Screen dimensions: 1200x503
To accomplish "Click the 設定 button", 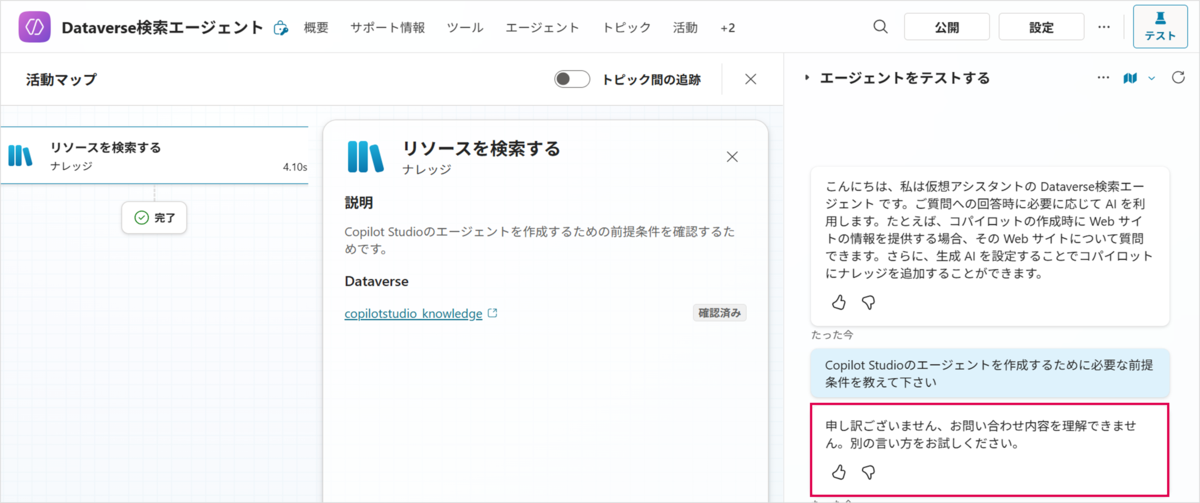I will 1041,27.
